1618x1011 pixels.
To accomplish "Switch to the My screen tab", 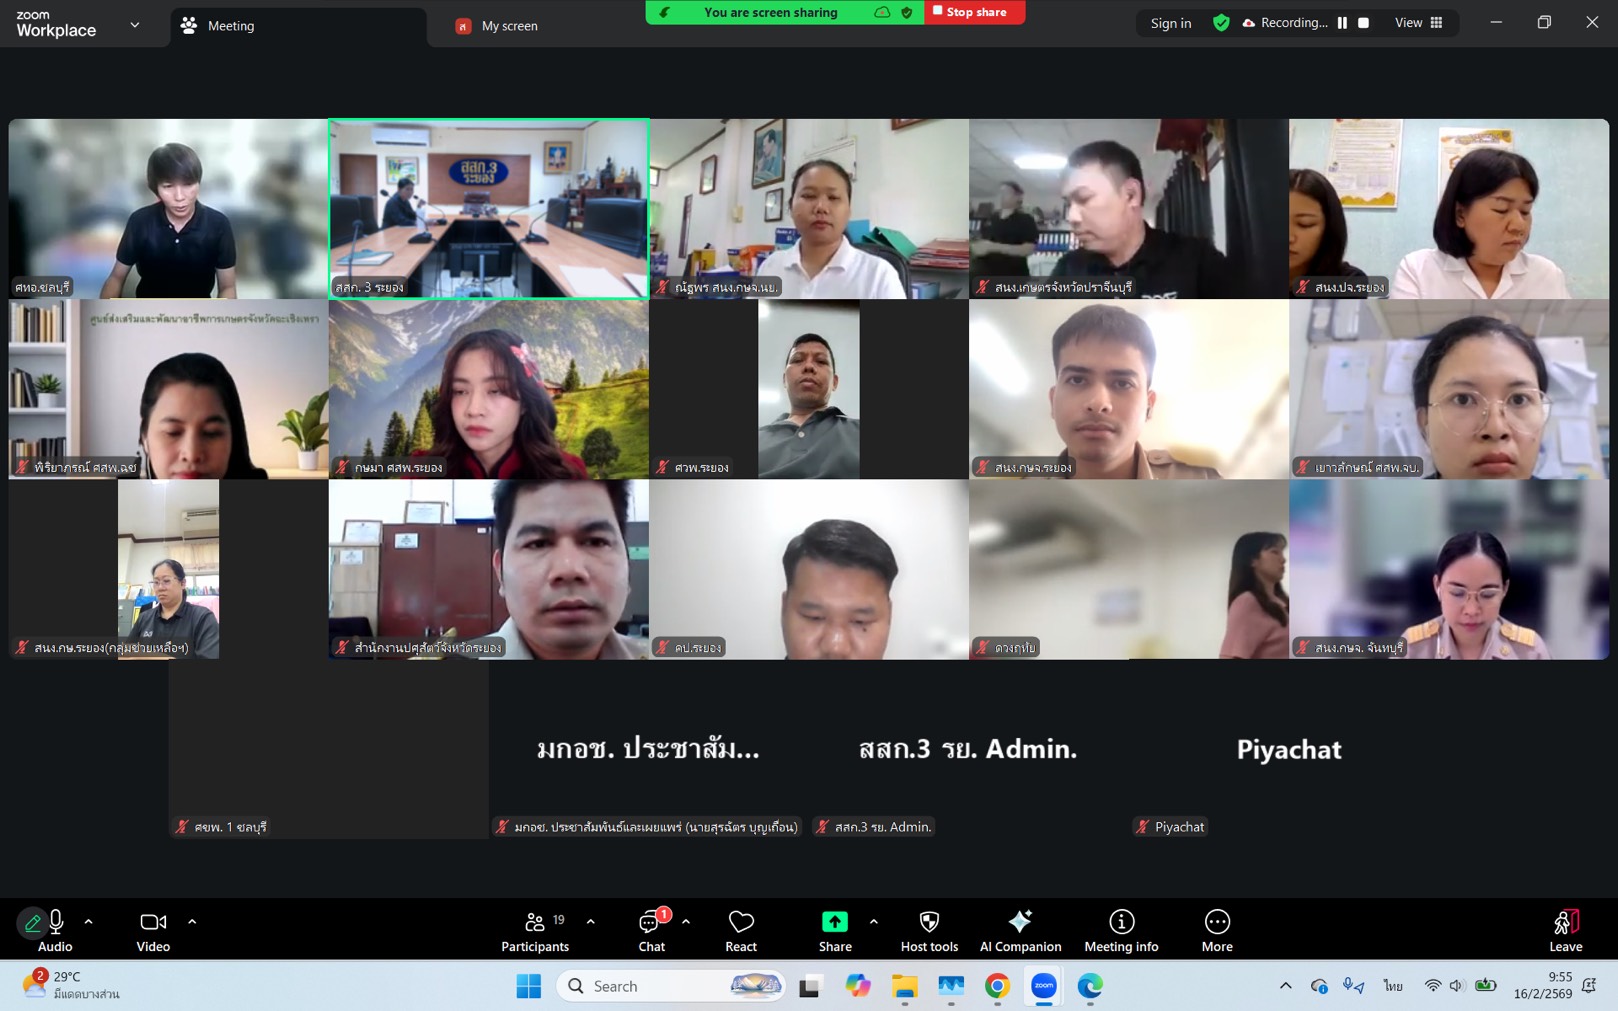I will click(x=509, y=26).
